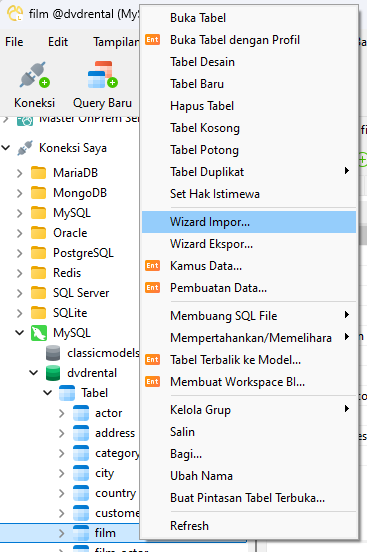Choose Salin from context menu
Image resolution: width=367 pixels, height=552 pixels.
point(249,432)
